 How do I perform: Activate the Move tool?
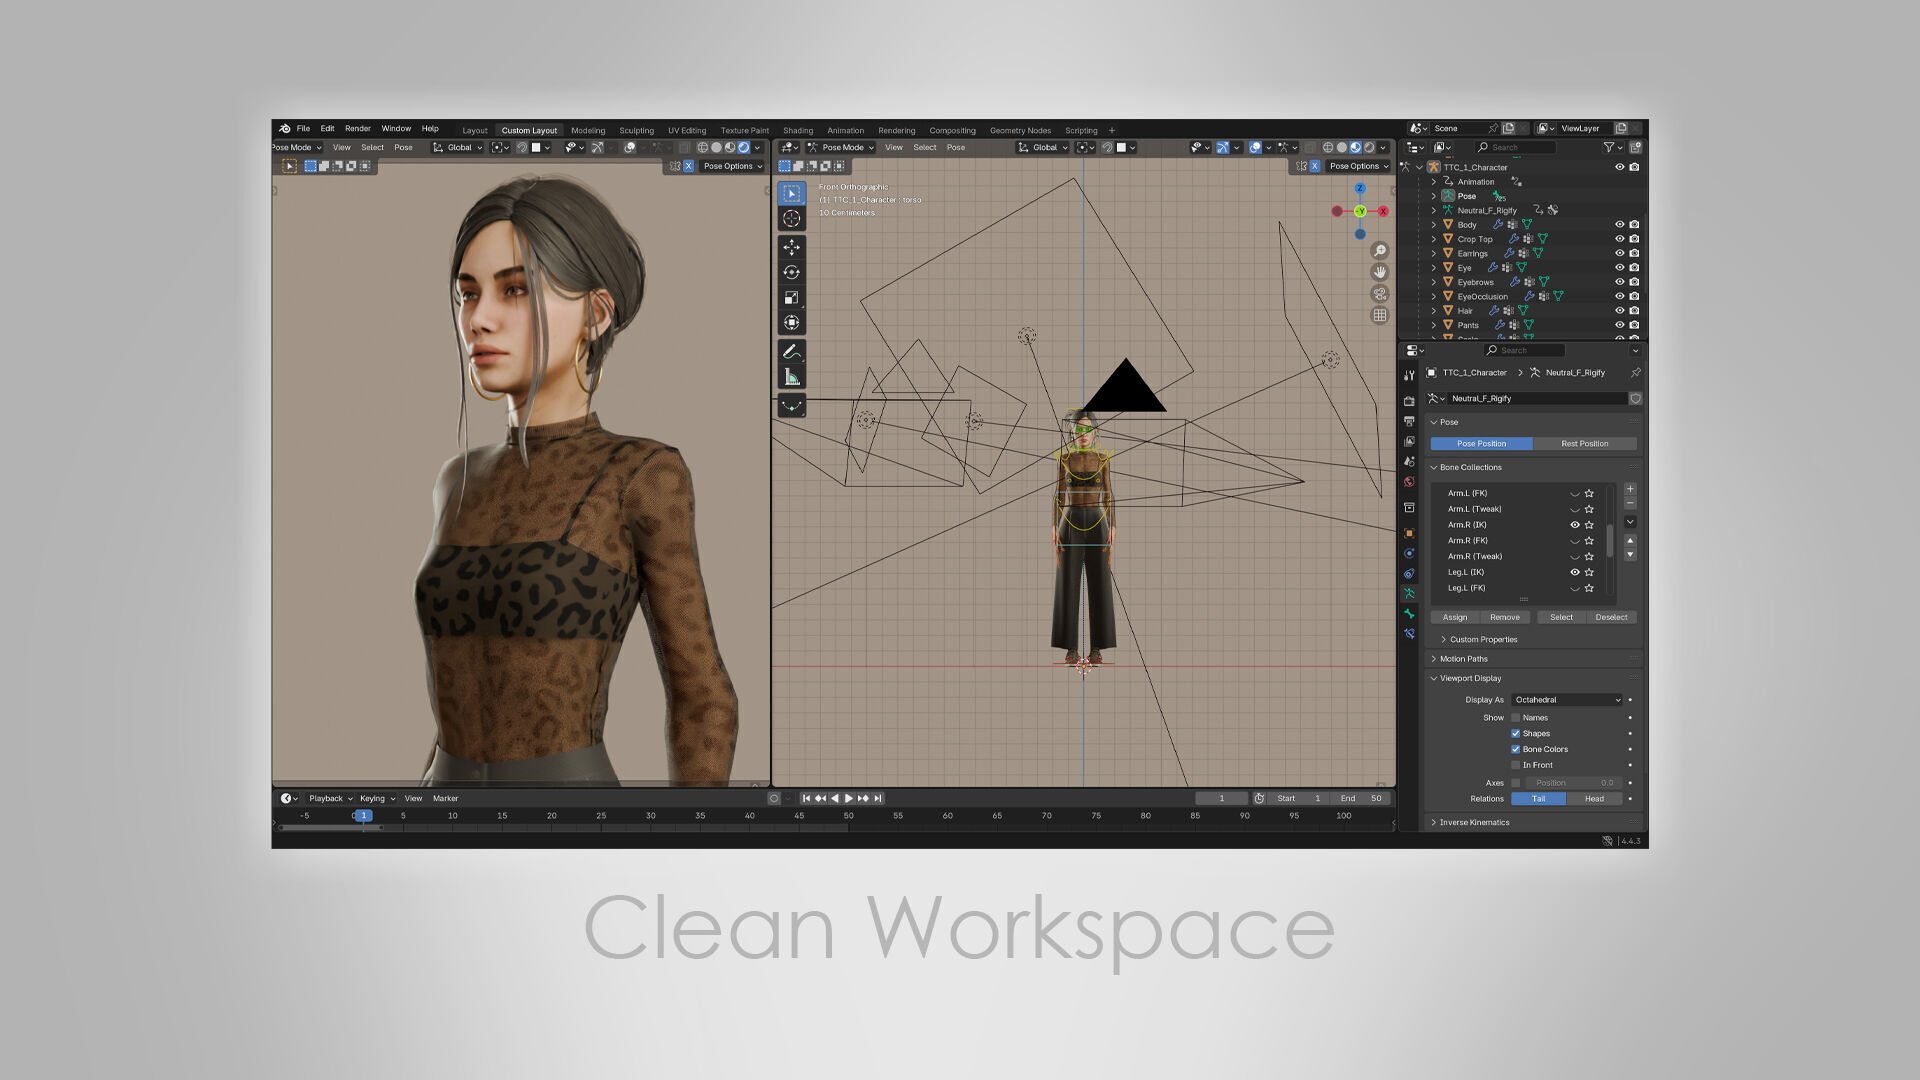[791, 247]
